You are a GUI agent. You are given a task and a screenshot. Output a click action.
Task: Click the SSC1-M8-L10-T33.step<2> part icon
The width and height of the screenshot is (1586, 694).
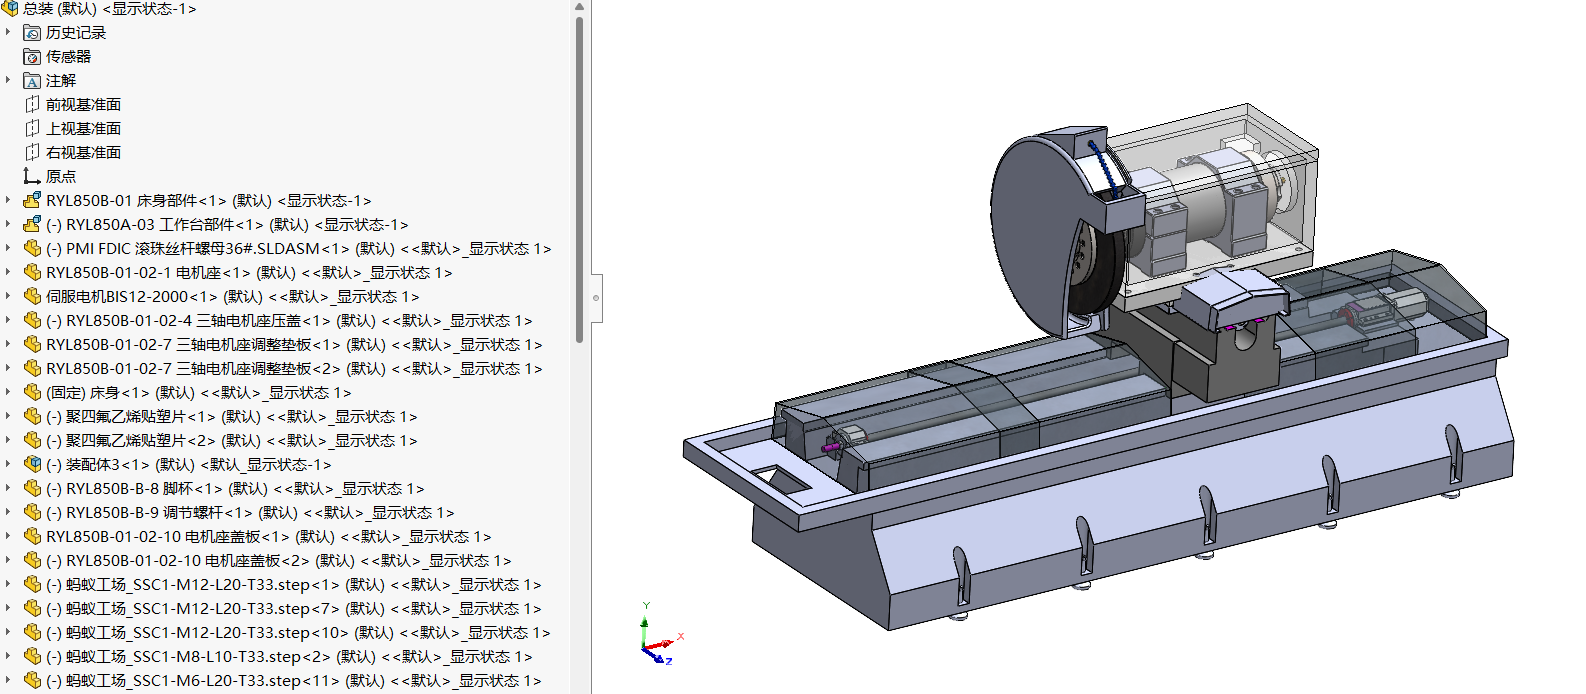point(32,657)
